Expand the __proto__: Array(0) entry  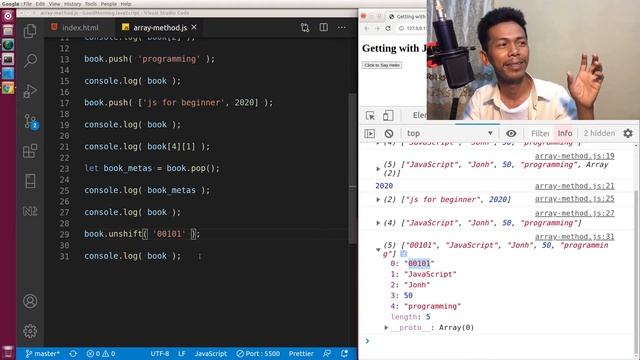[386, 327]
